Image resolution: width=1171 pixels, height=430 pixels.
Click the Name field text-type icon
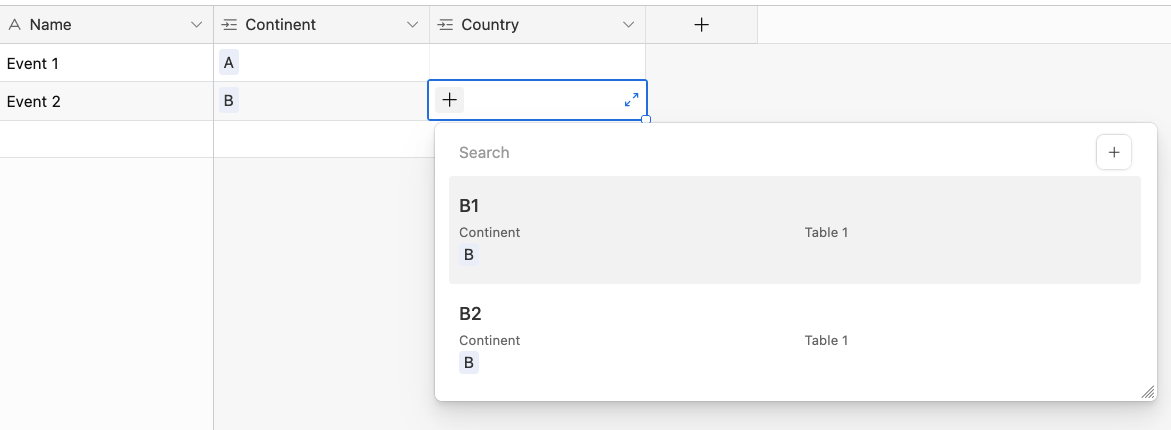tap(14, 25)
